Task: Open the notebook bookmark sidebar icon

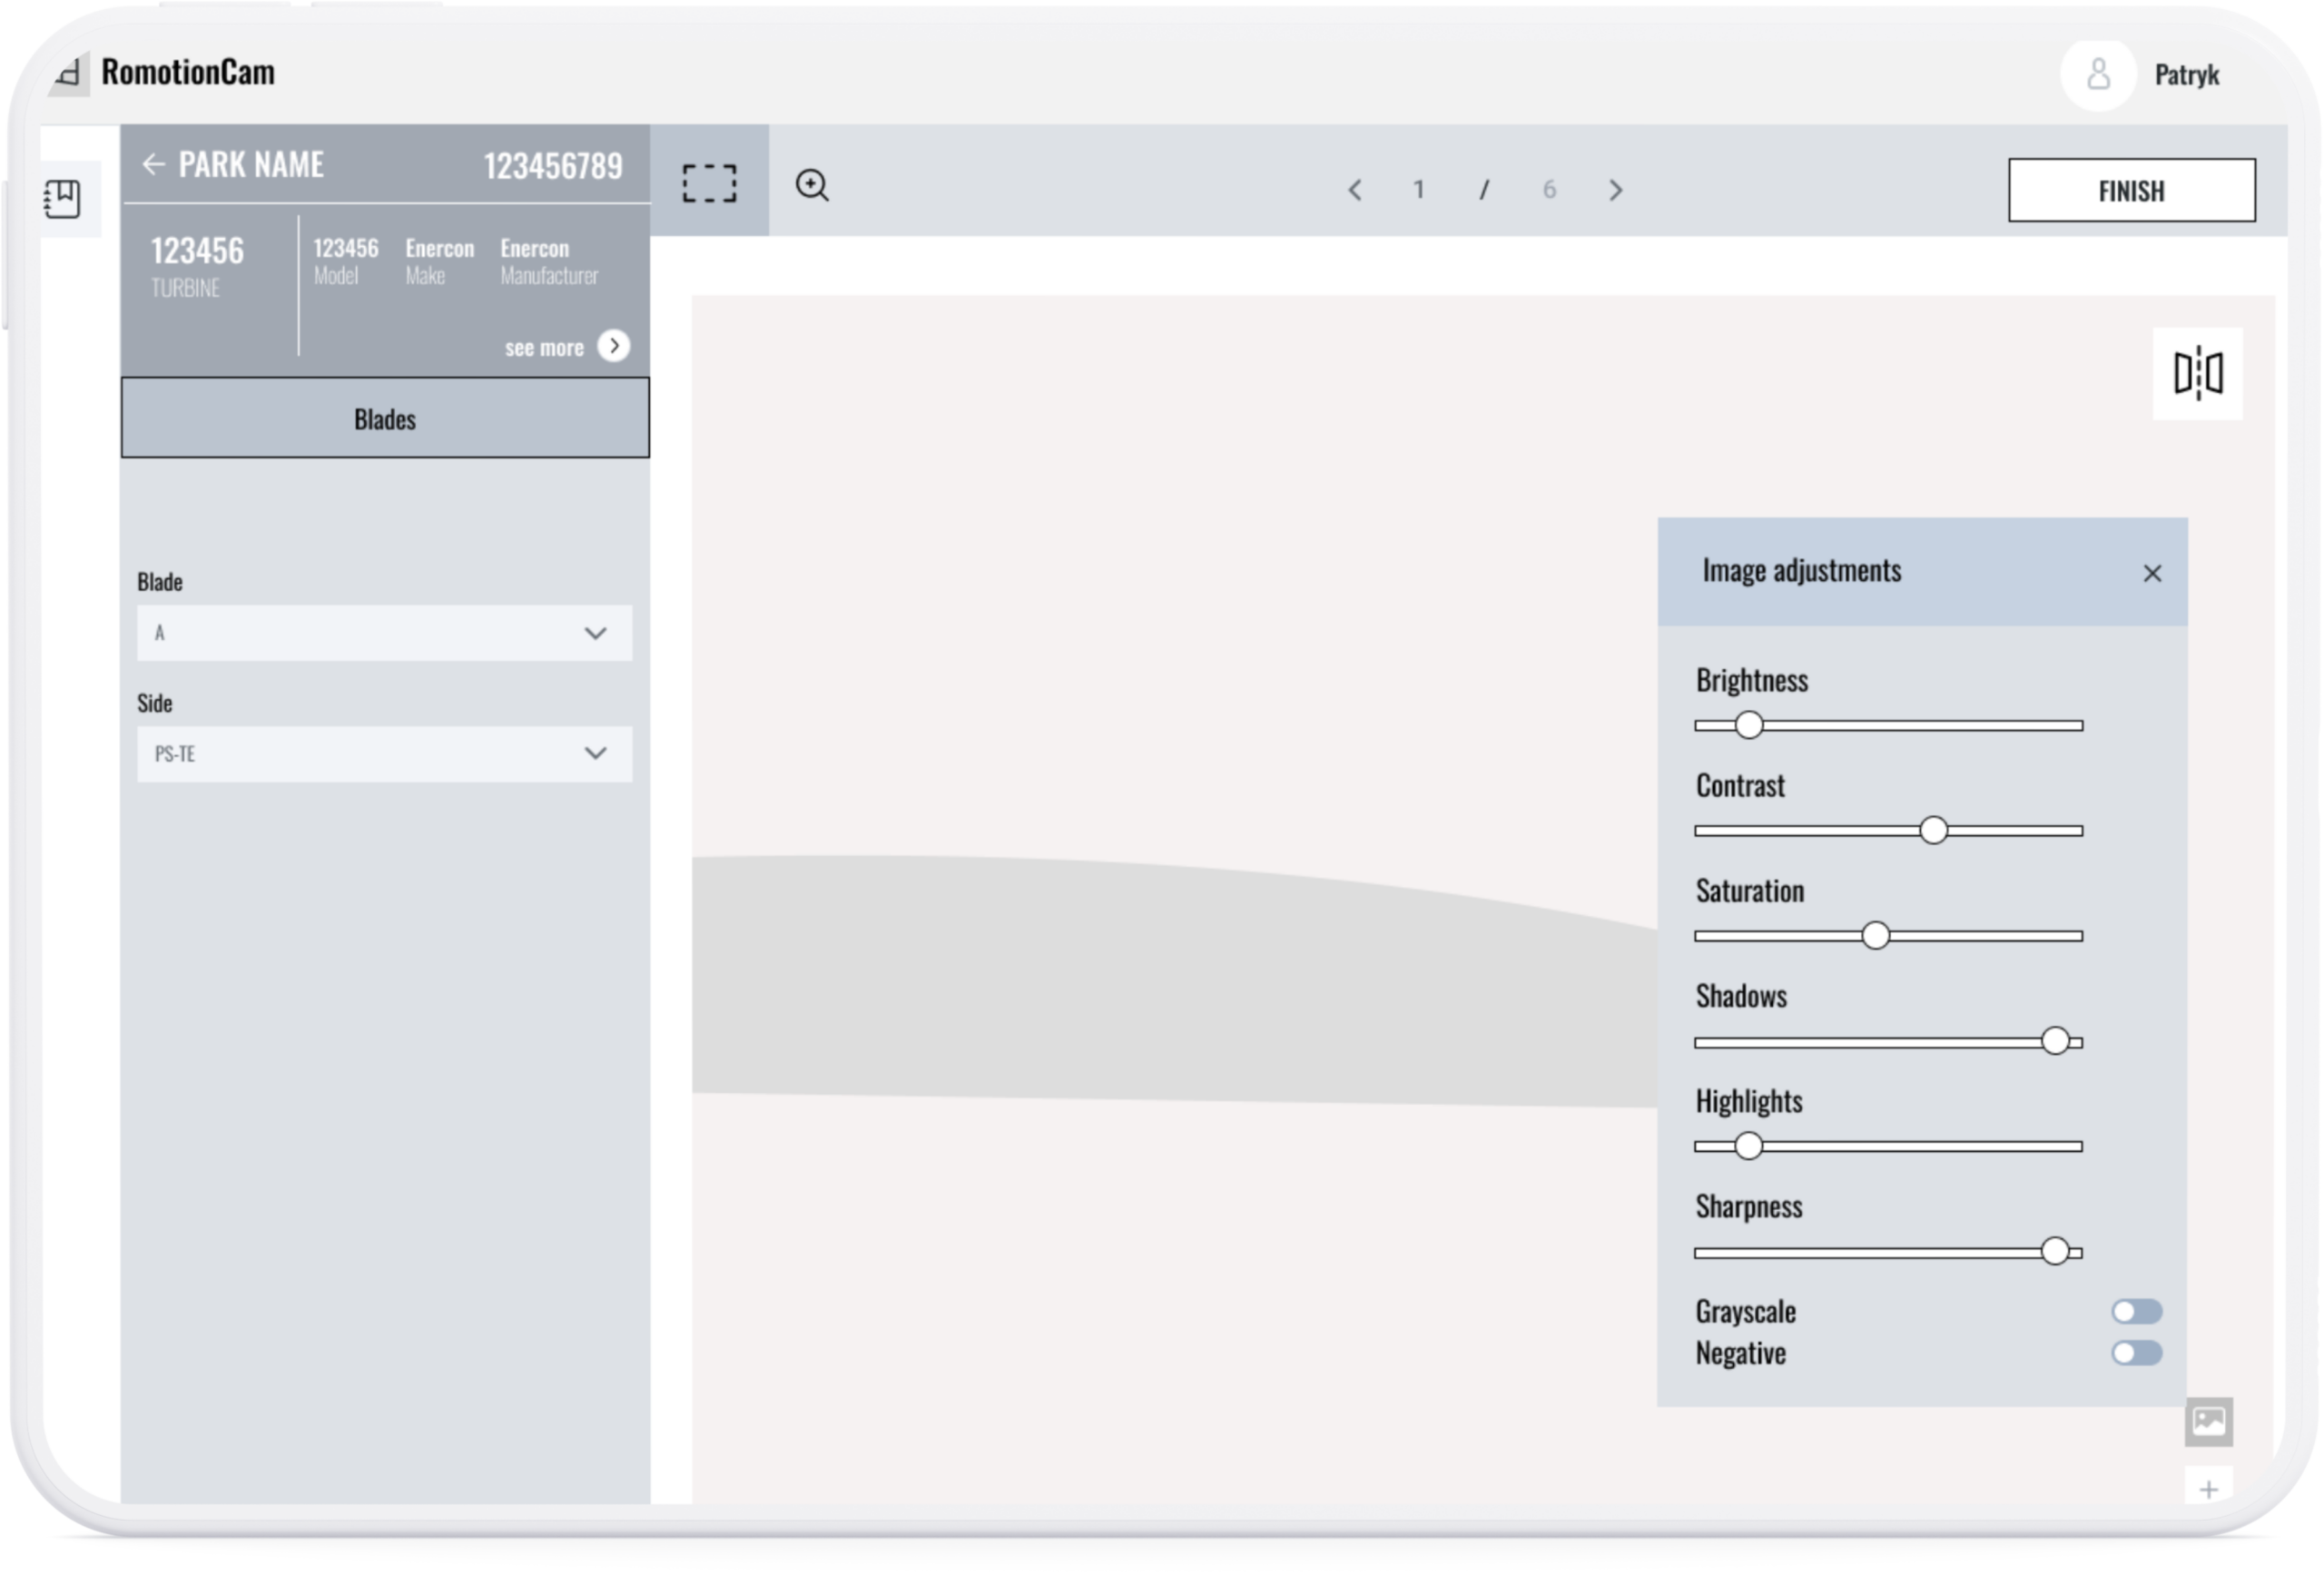Action: point(63,199)
